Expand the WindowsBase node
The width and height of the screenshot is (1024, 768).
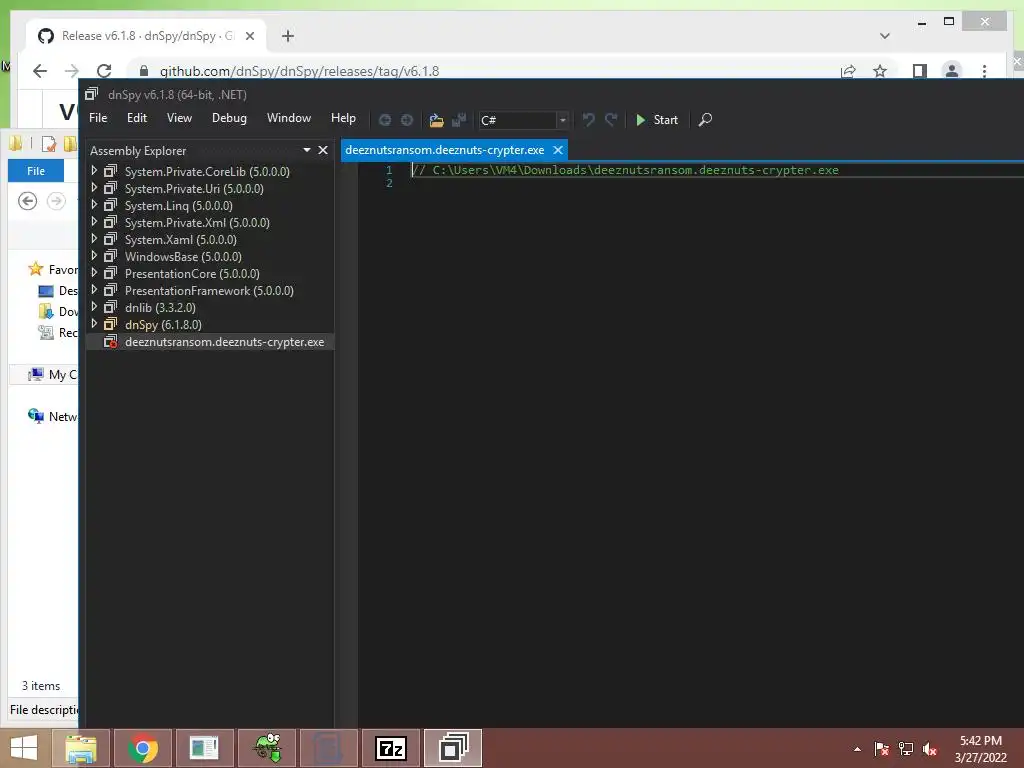pyautogui.click(x=94, y=256)
